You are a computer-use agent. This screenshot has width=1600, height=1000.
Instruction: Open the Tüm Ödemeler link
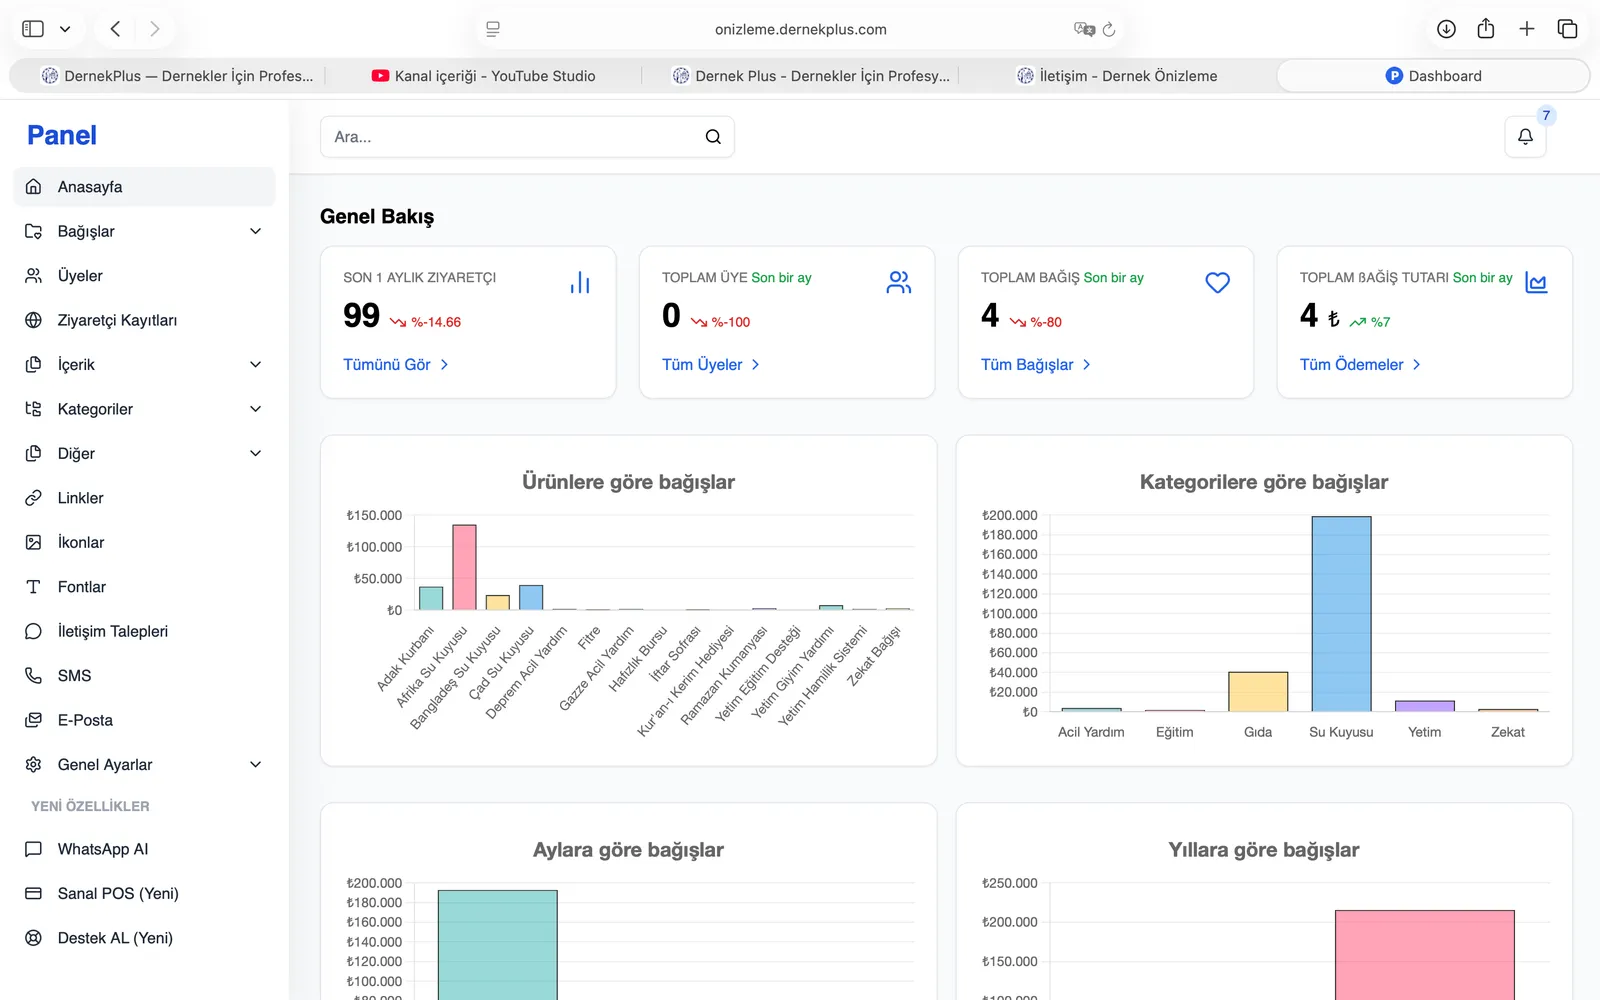1360,365
